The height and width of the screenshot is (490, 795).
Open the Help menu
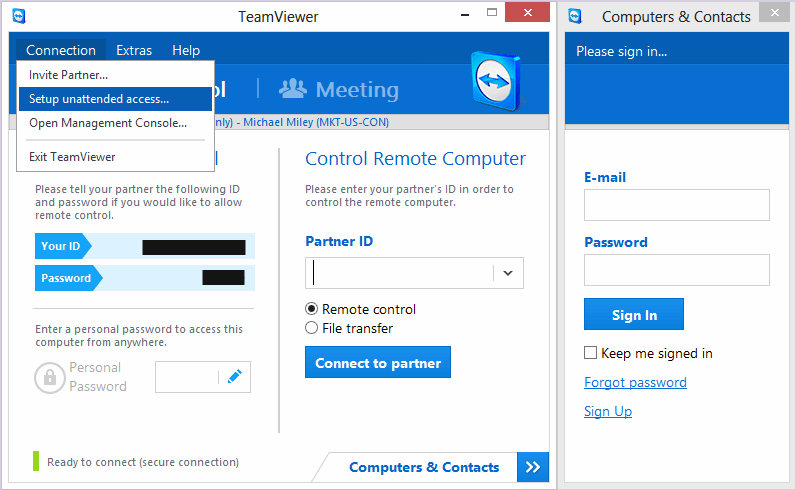coord(186,50)
